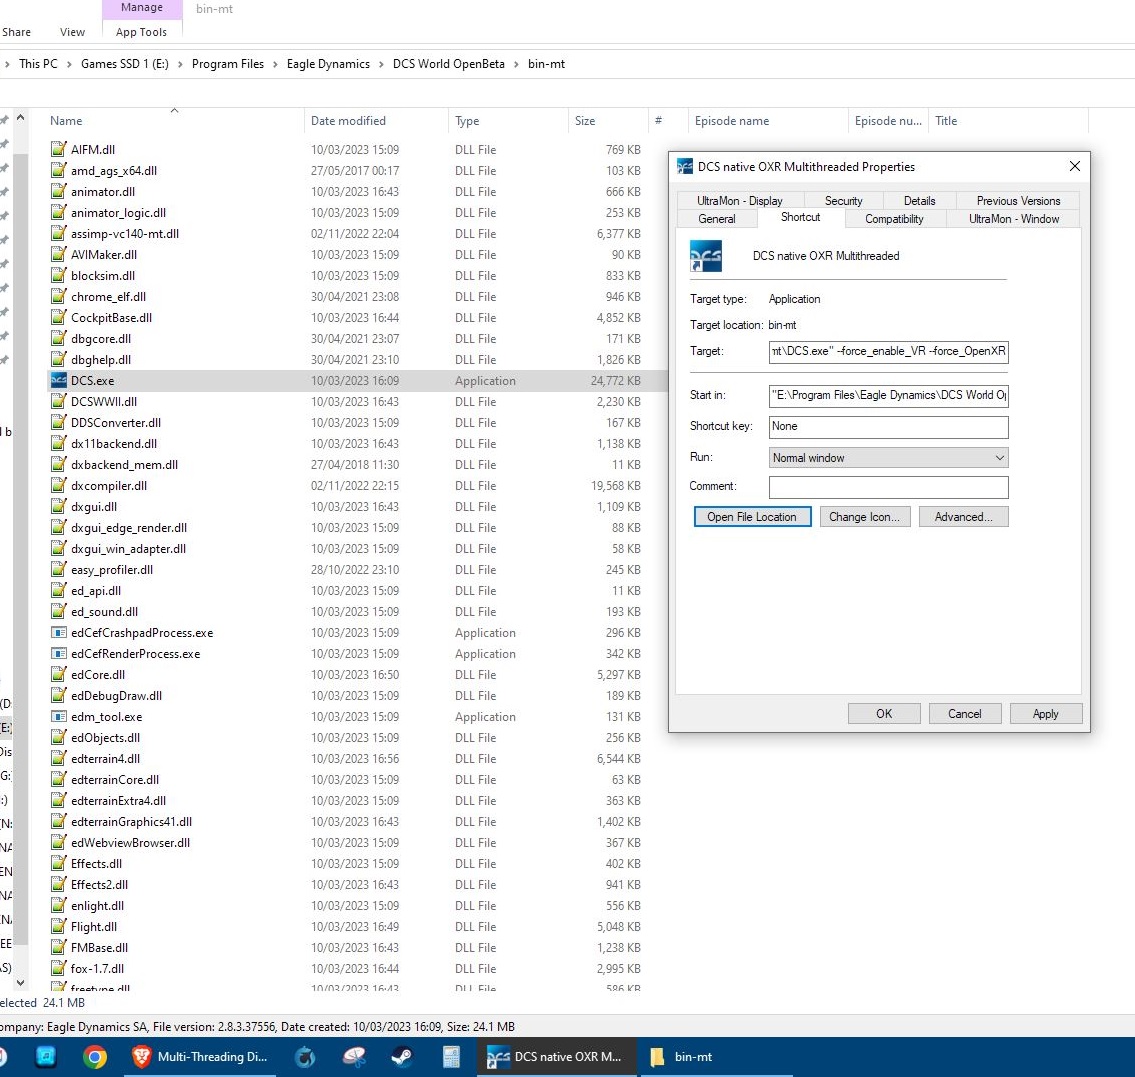Click the Effects2.dll file icon
This screenshot has width=1135, height=1077.
click(x=59, y=884)
